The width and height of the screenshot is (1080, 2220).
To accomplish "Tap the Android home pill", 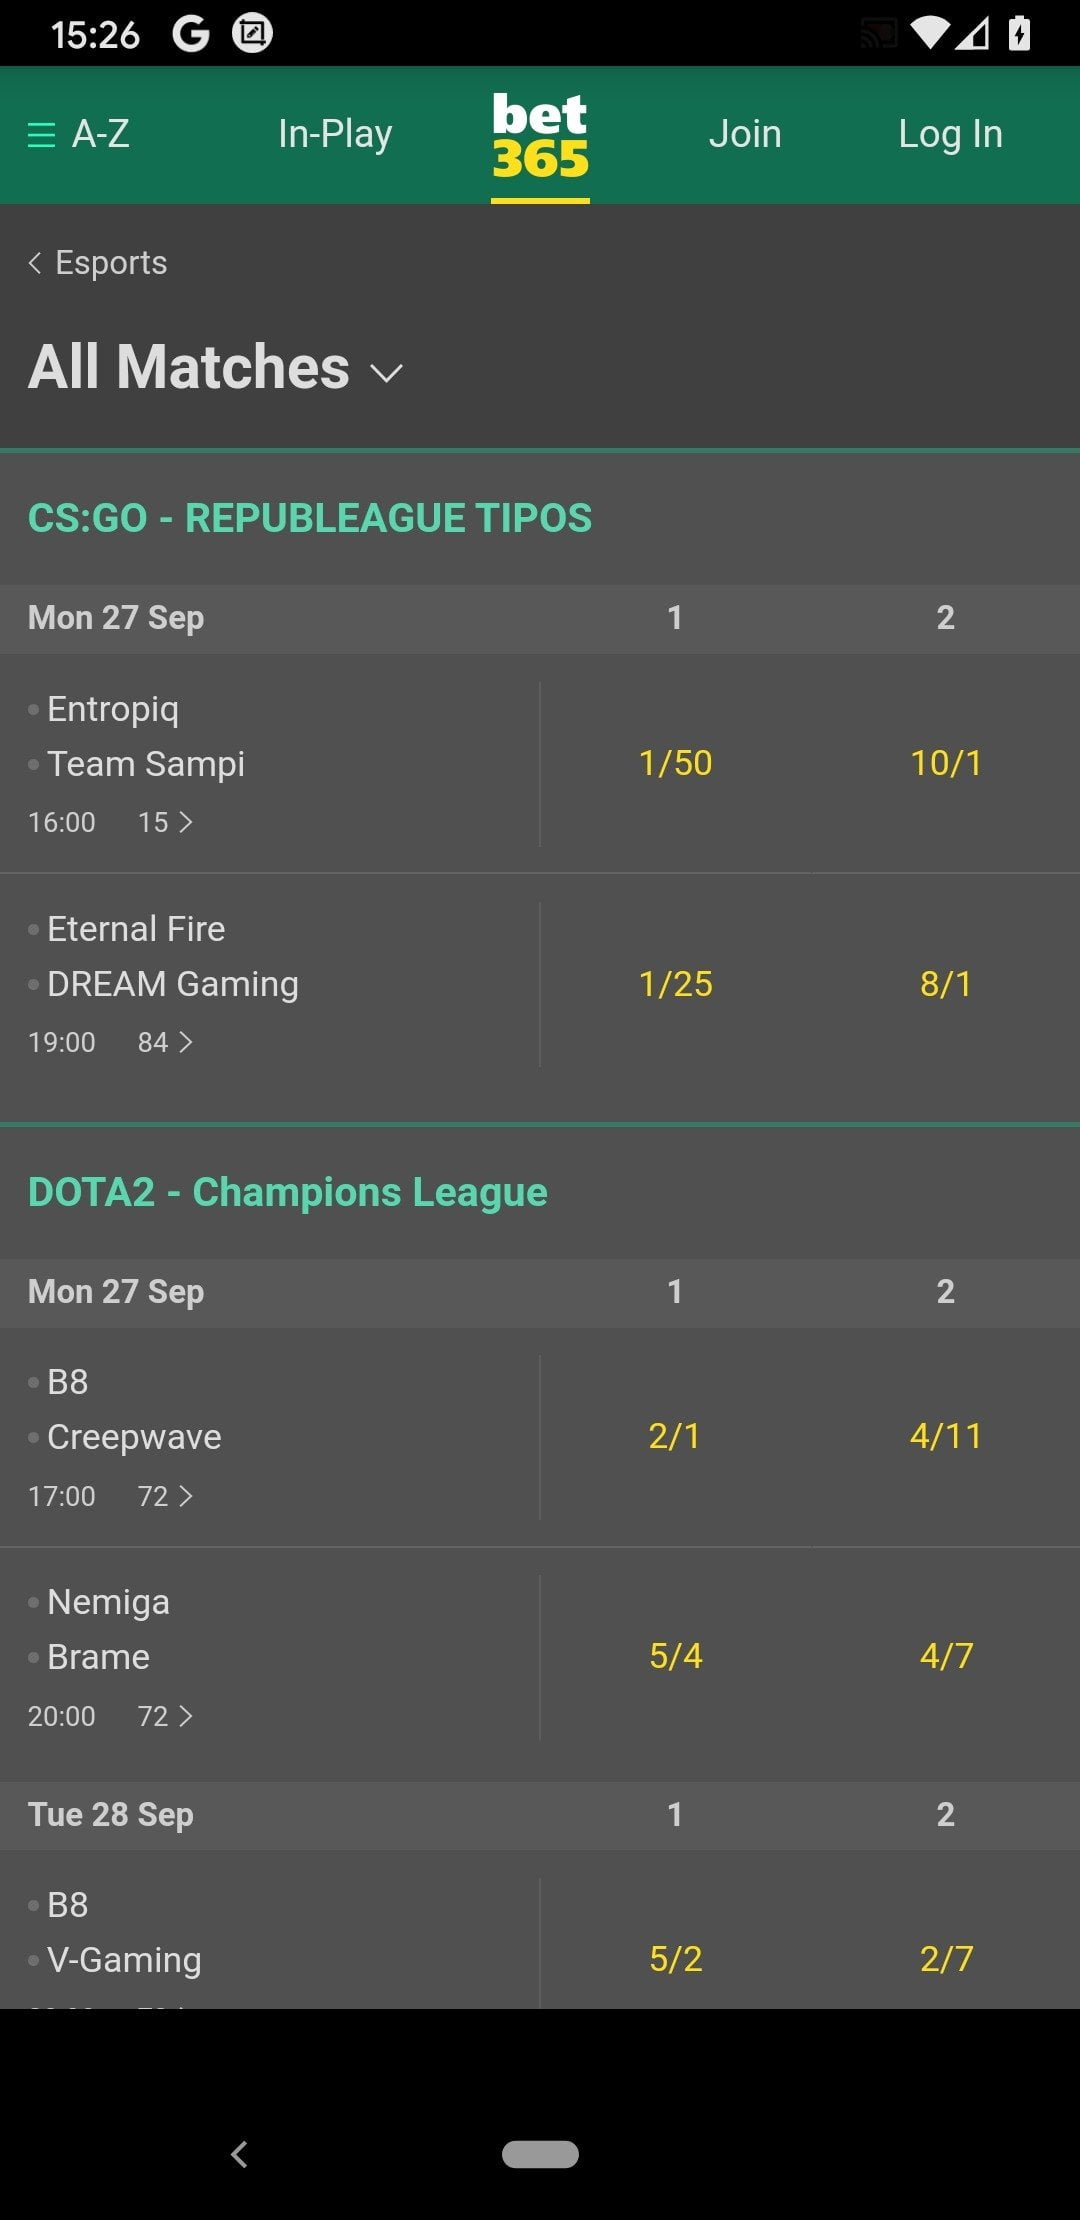I will [540, 2154].
